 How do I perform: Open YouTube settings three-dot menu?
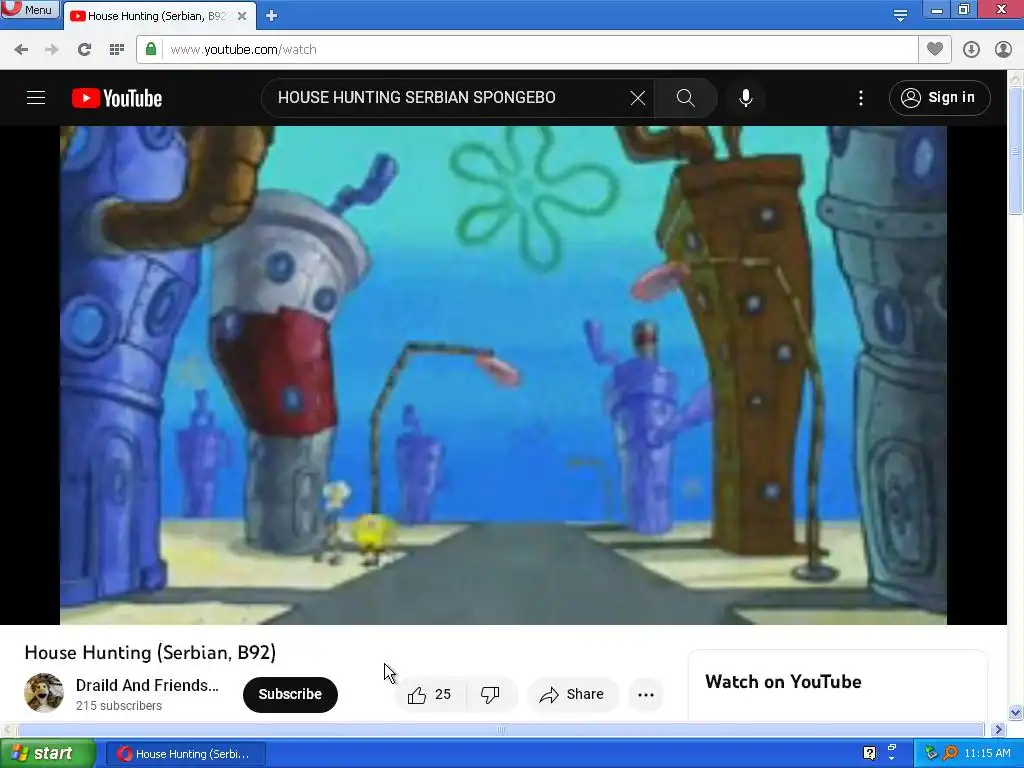861,98
